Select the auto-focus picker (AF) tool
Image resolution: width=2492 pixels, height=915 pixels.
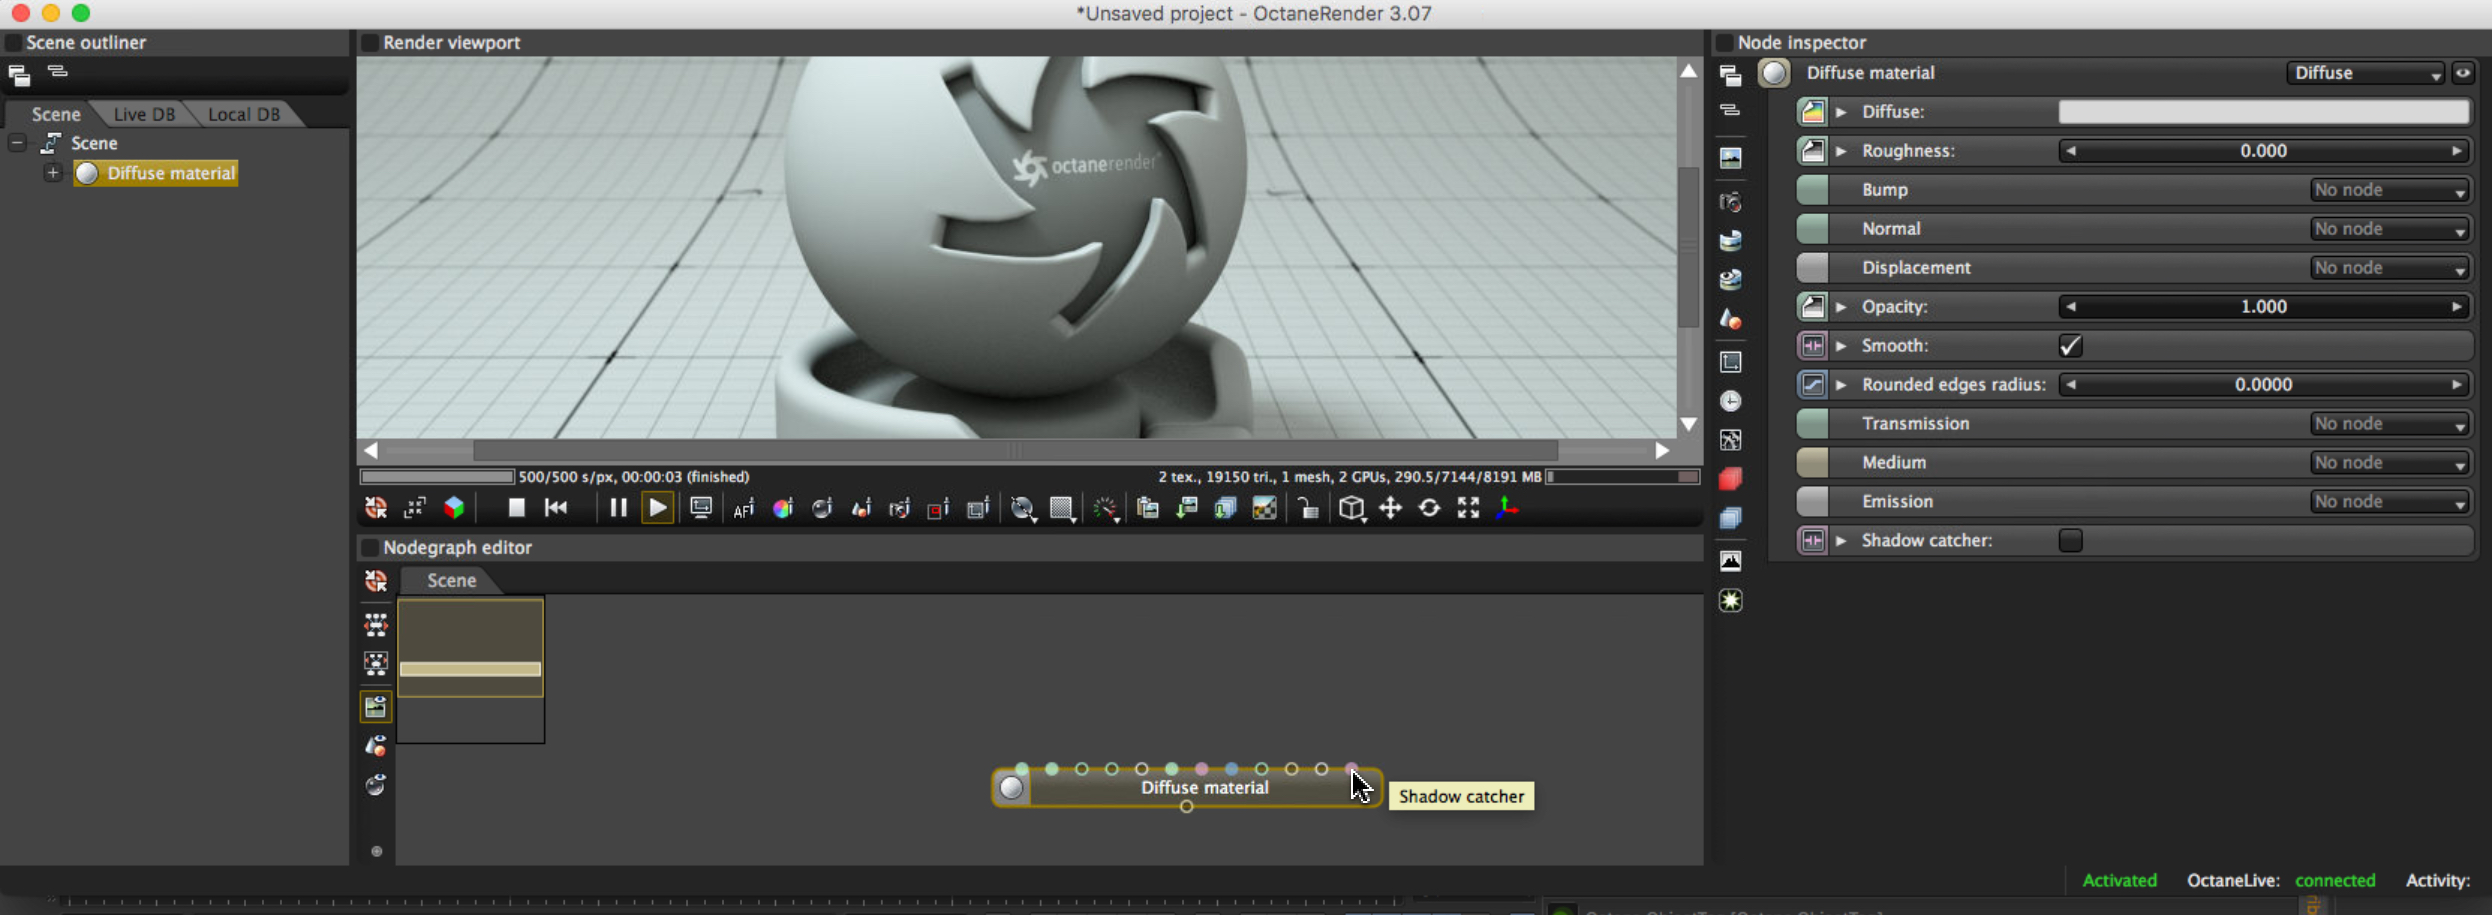(x=743, y=509)
